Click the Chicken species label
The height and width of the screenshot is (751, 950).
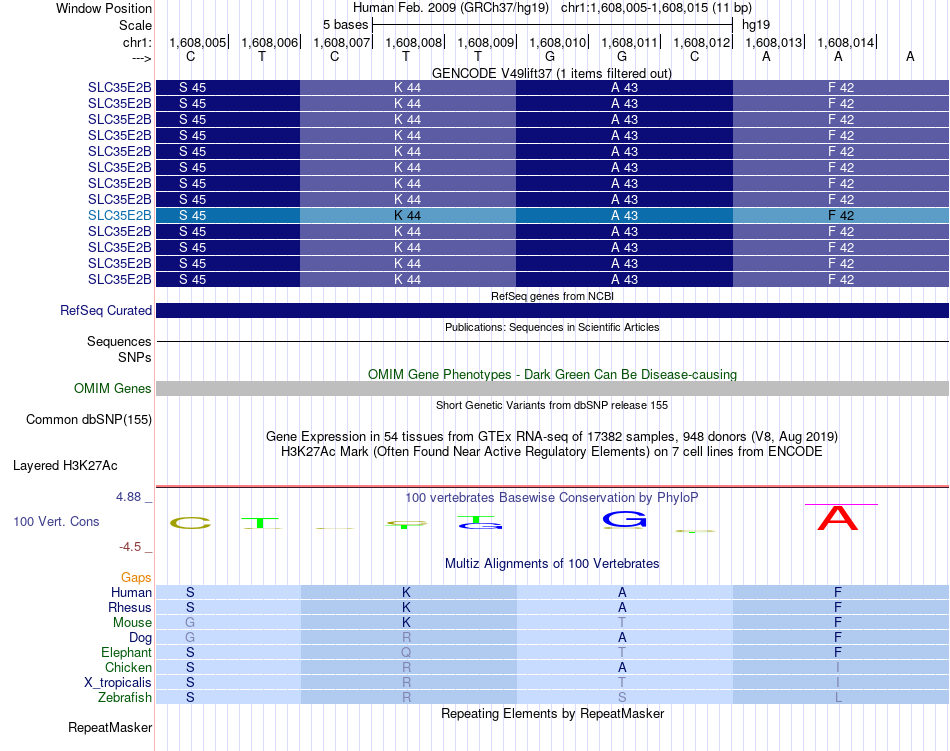(x=128, y=667)
